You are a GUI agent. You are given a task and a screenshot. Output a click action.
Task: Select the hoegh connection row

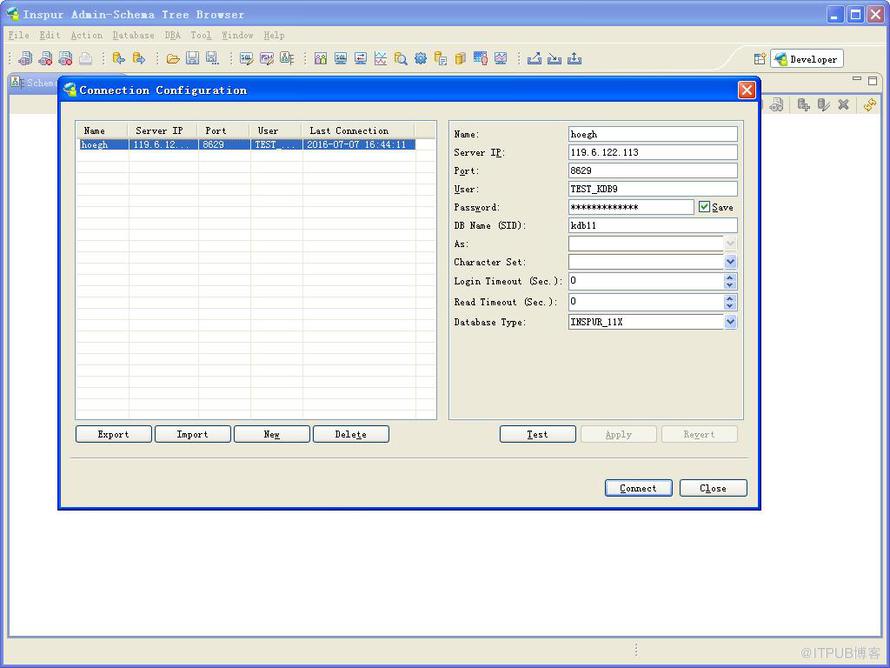point(247,145)
